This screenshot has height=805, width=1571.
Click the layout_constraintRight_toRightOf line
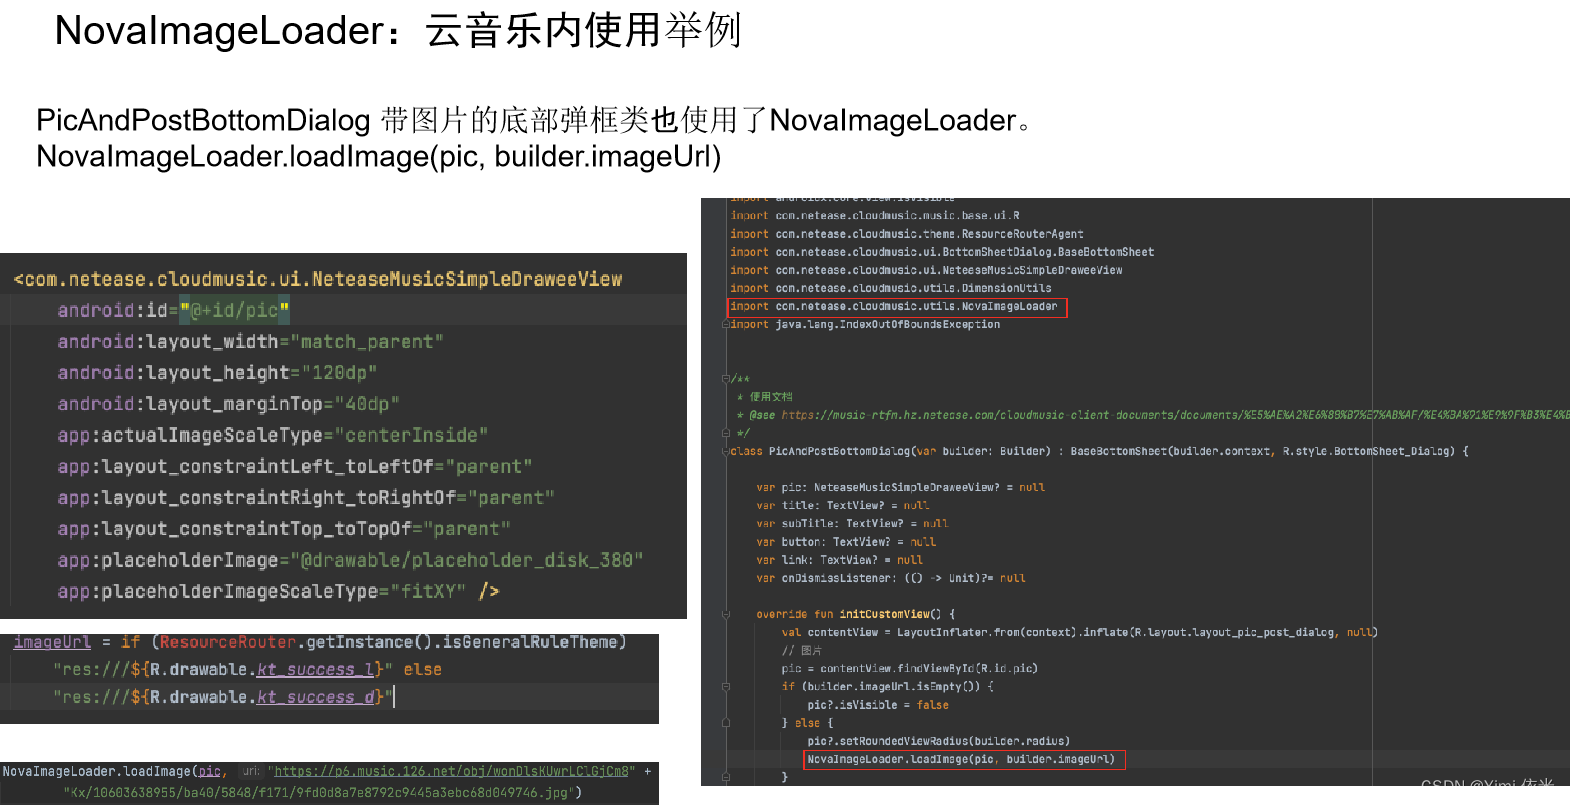pyautogui.click(x=305, y=498)
